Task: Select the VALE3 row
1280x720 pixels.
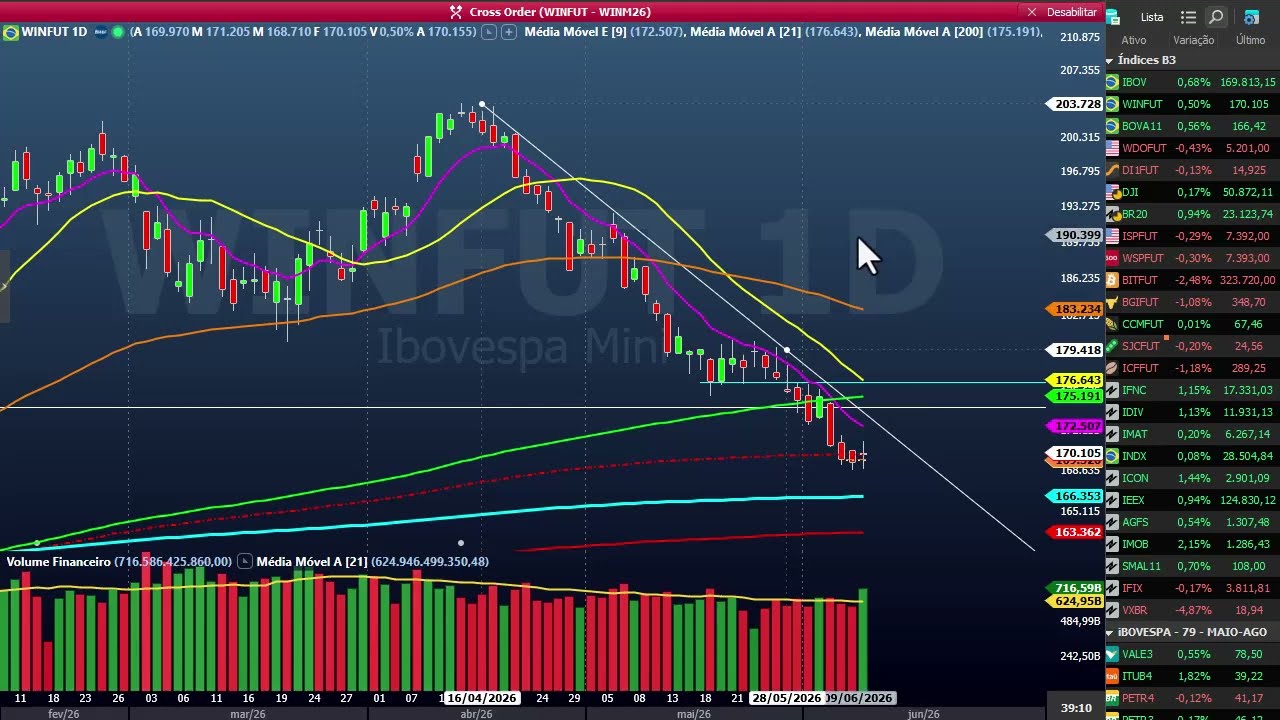Action: [x=1192, y=654]
